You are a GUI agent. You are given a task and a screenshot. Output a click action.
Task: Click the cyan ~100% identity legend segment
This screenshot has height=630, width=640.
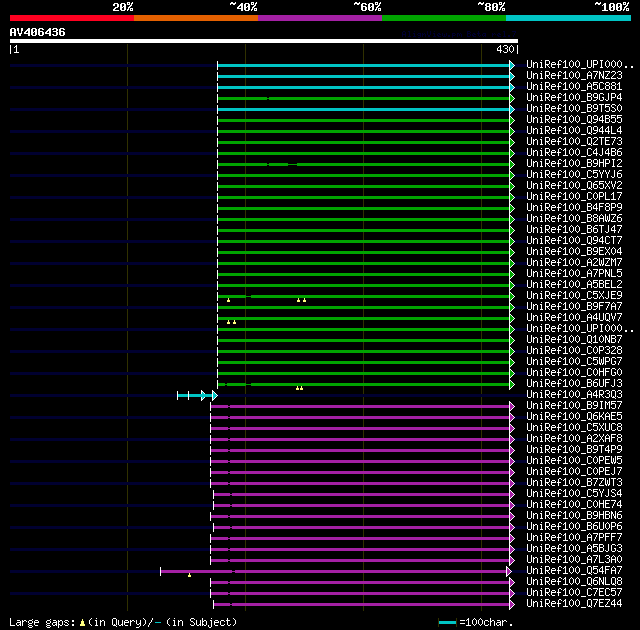click(x=569, y=18)
